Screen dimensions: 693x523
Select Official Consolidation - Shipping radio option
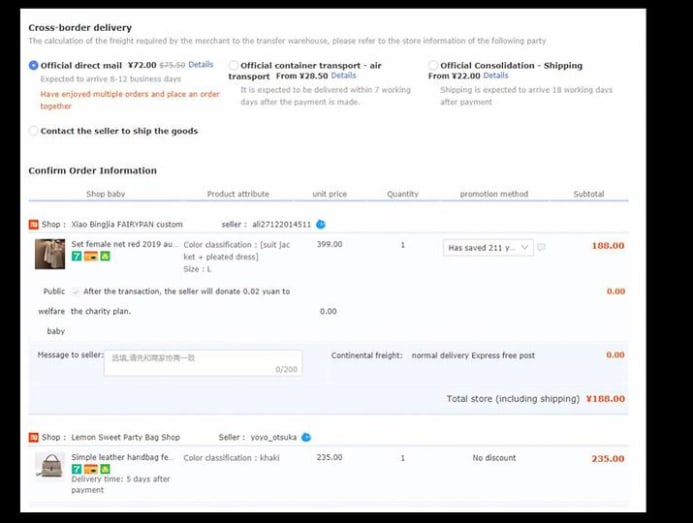[x=433, y=66]
